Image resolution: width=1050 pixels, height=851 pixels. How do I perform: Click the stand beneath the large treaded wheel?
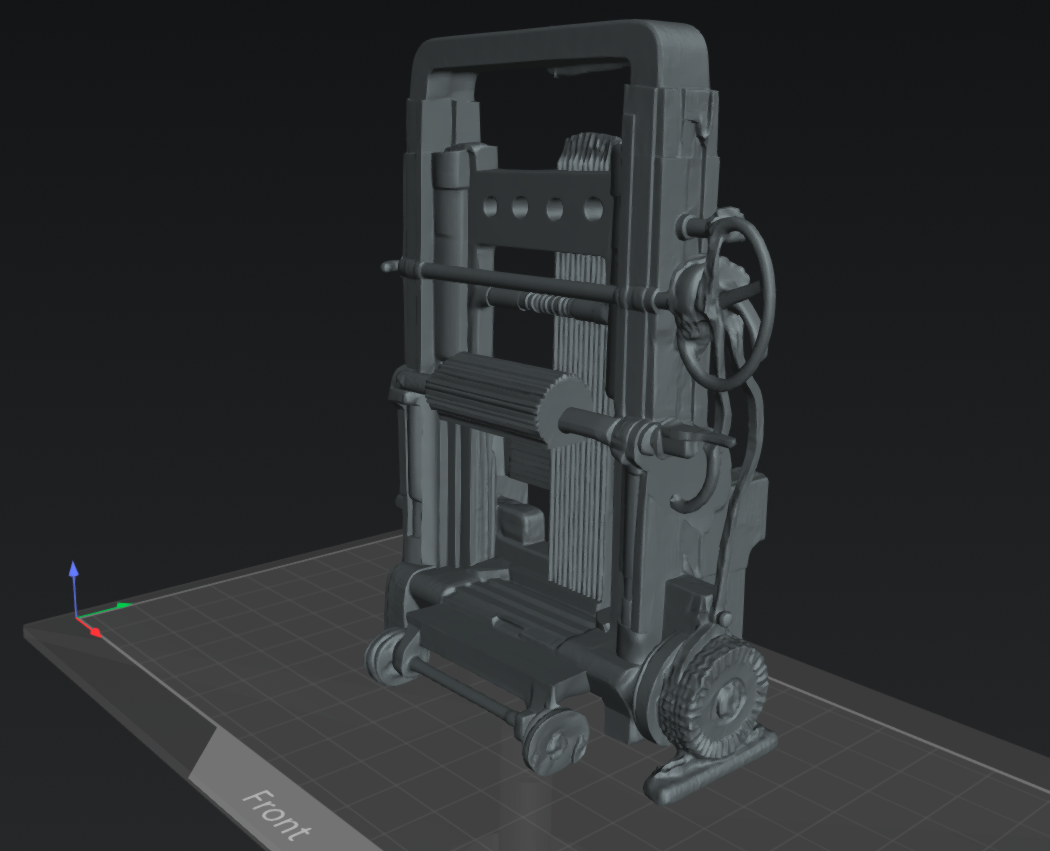[x=710, y=769]
